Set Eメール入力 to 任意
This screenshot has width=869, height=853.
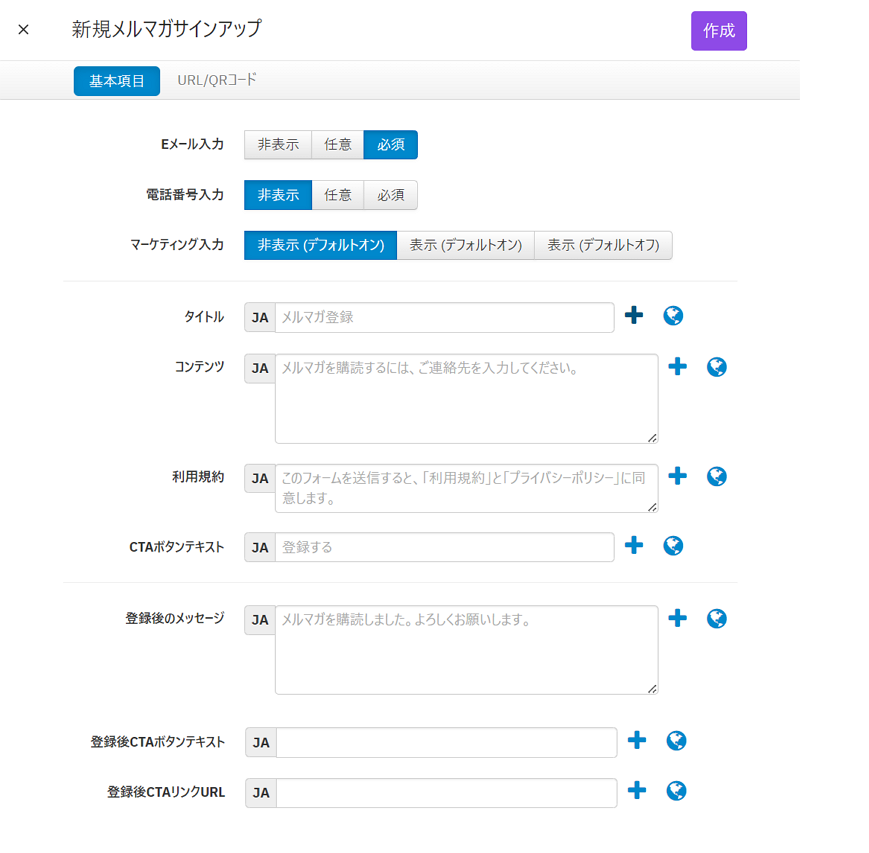pos(337,145)
